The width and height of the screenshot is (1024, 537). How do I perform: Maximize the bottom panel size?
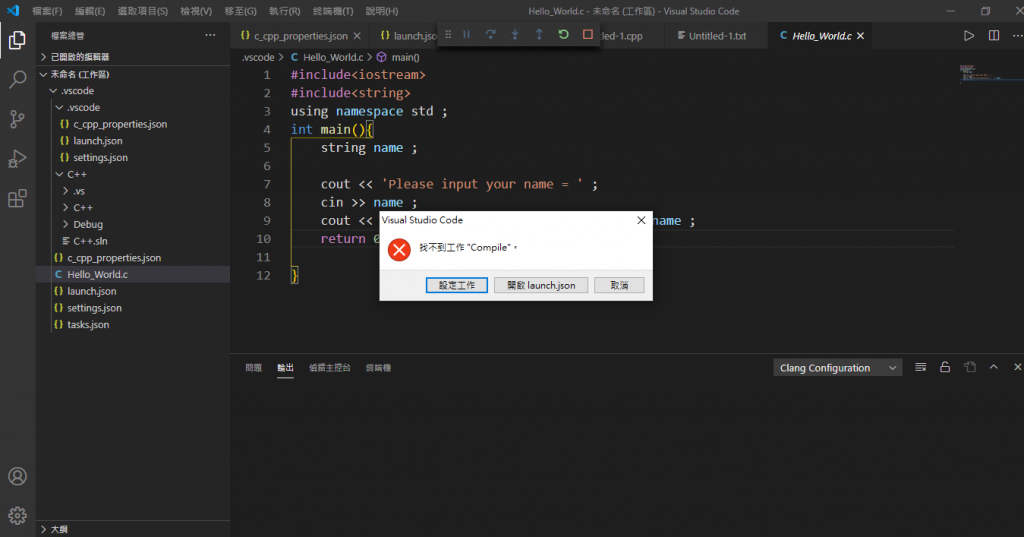pos(994,367)
